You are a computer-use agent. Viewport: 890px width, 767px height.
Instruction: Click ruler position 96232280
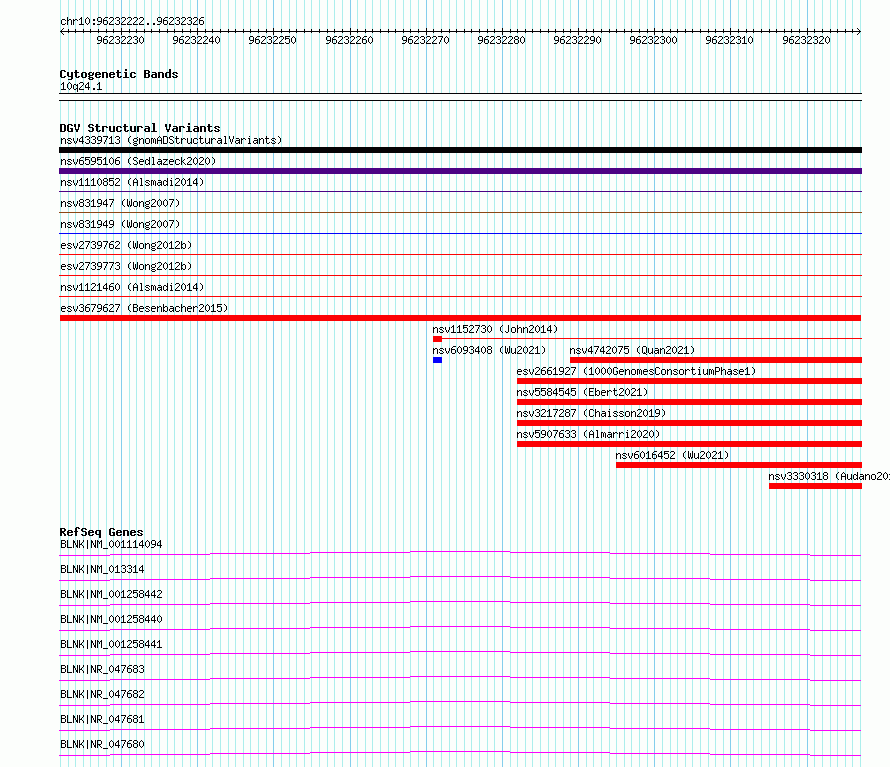click(x=501, y=40)
